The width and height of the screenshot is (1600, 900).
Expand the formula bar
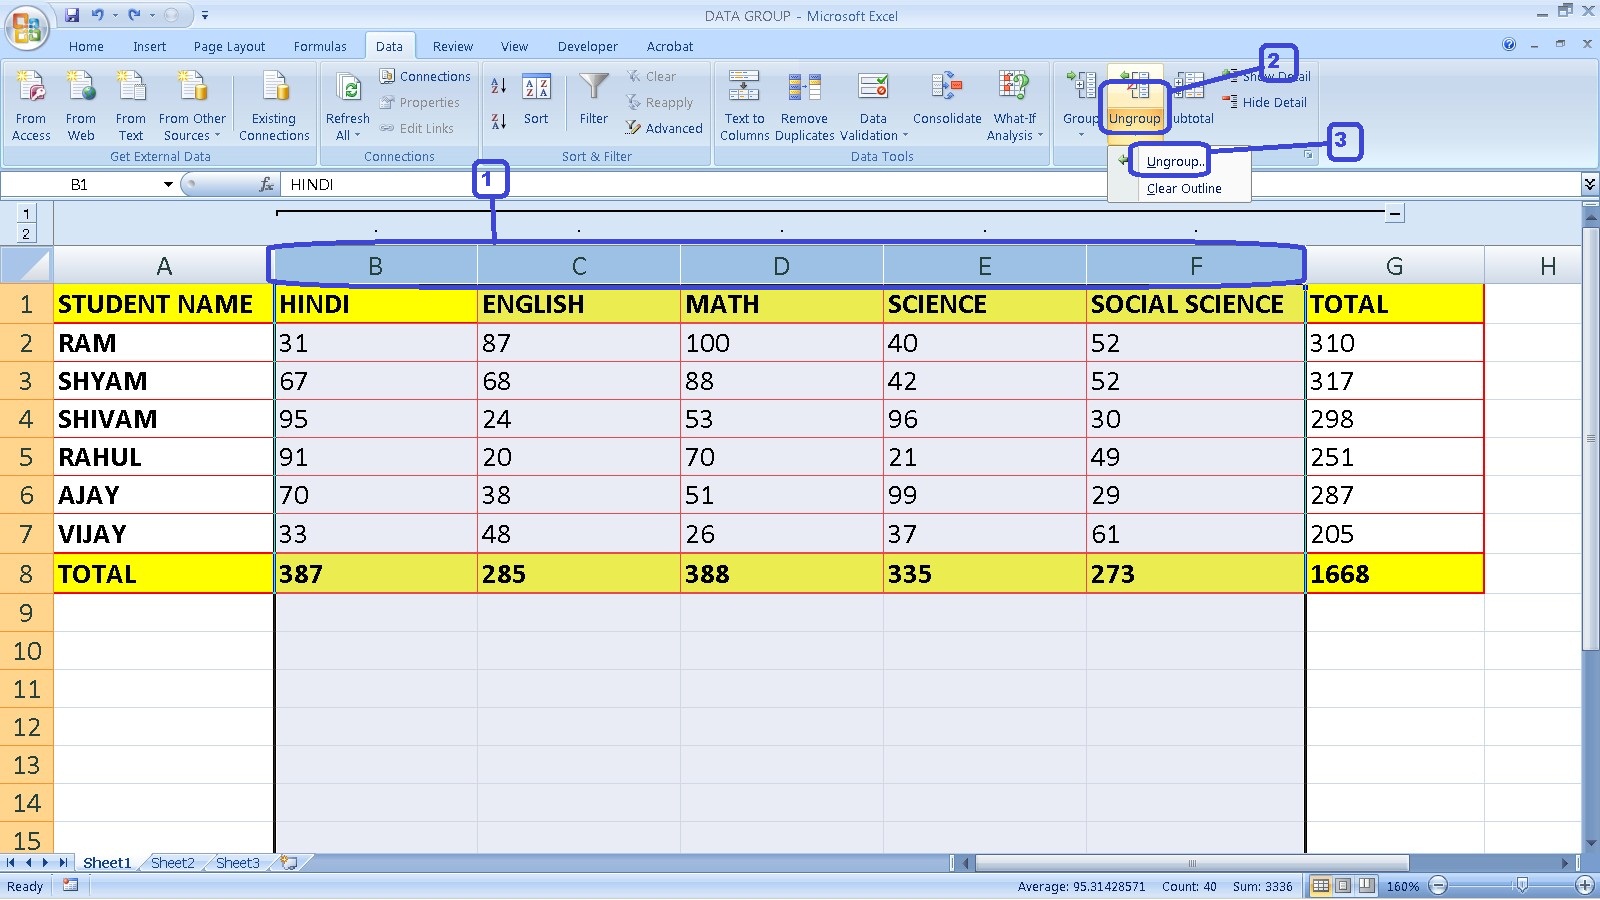(1589, 184)
